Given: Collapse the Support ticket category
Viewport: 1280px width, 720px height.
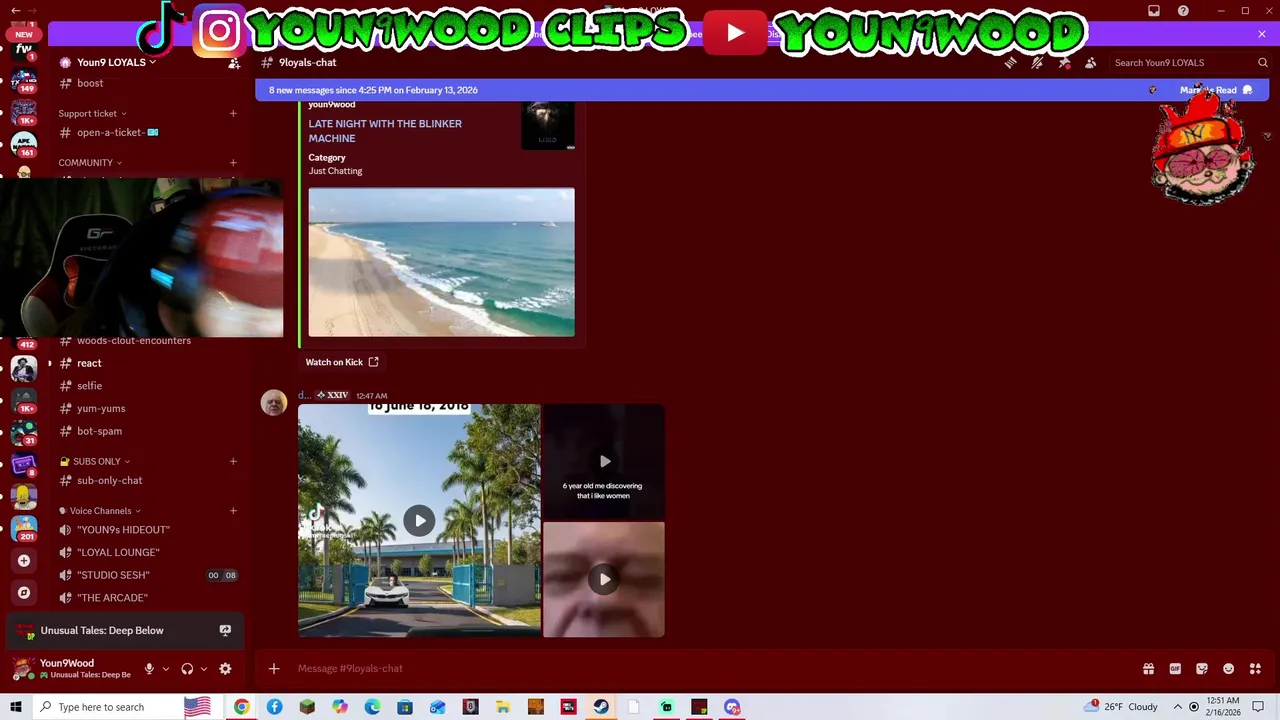Looking at the screenshot, I should click(92, 114).
